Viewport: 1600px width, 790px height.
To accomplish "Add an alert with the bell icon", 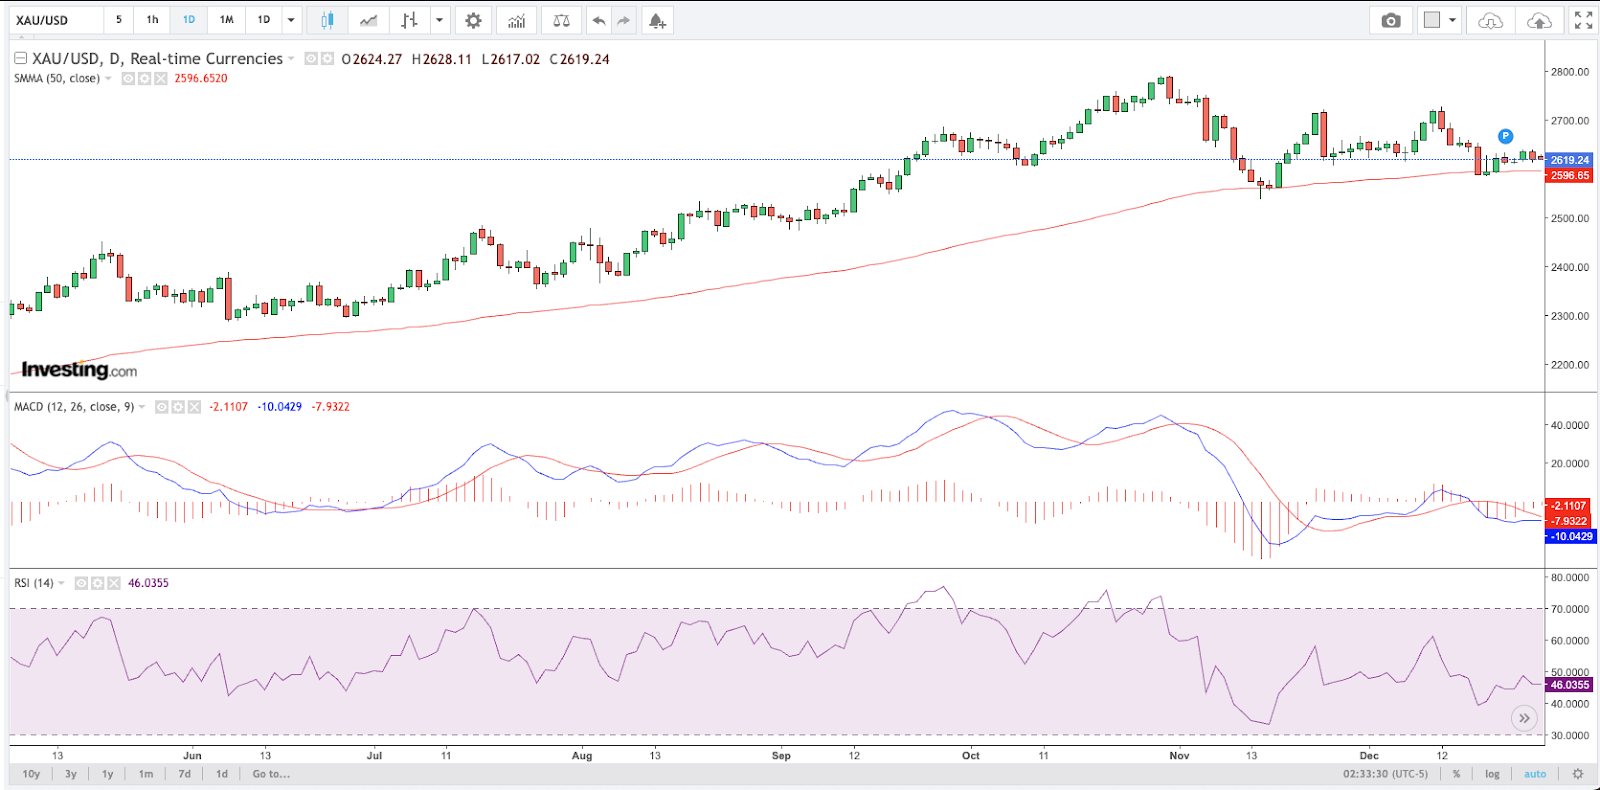I will (656, 20).
